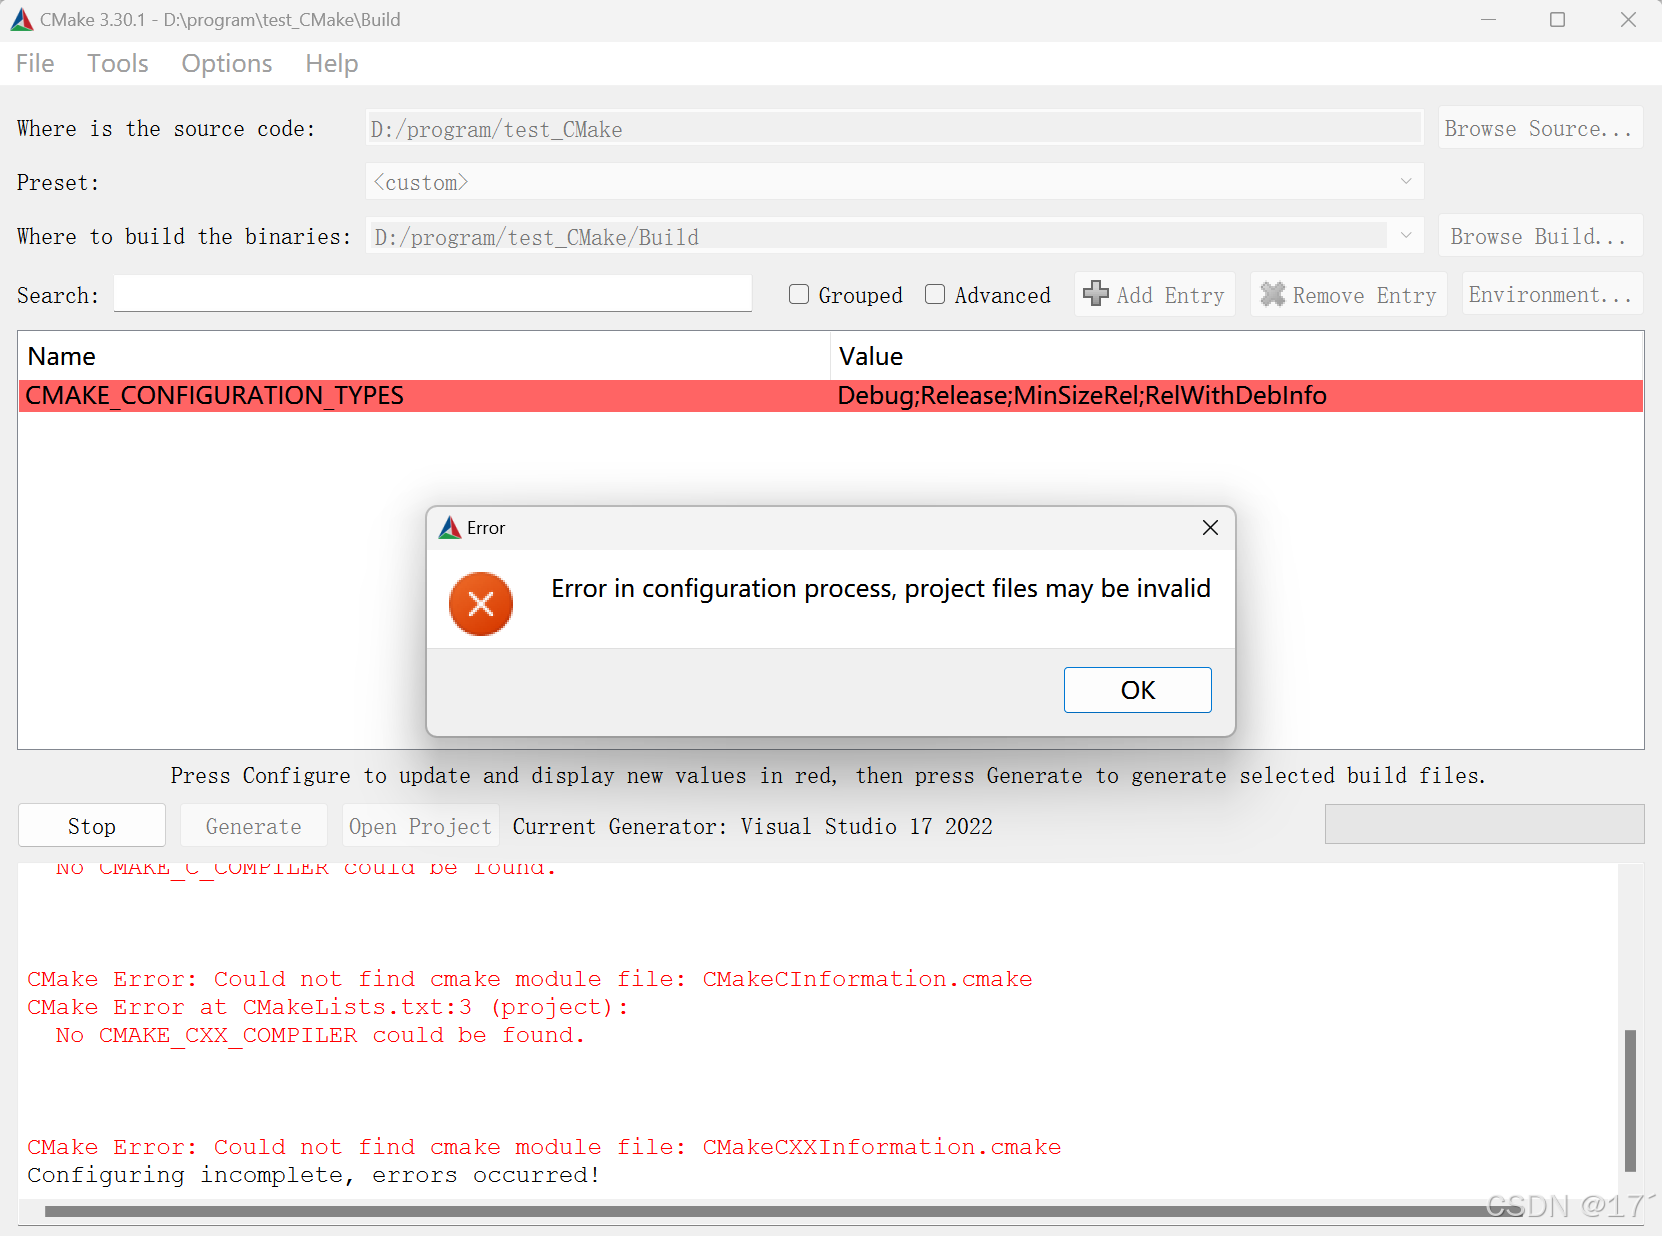
Task: Open the Options menu
Action: tap(227, 63)
